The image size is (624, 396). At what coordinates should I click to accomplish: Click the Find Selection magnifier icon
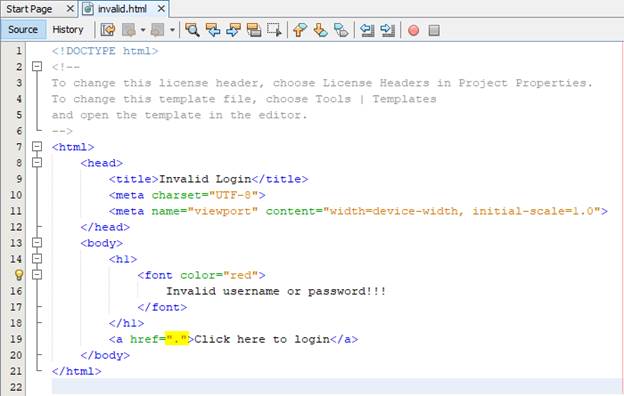click(192, 30)
